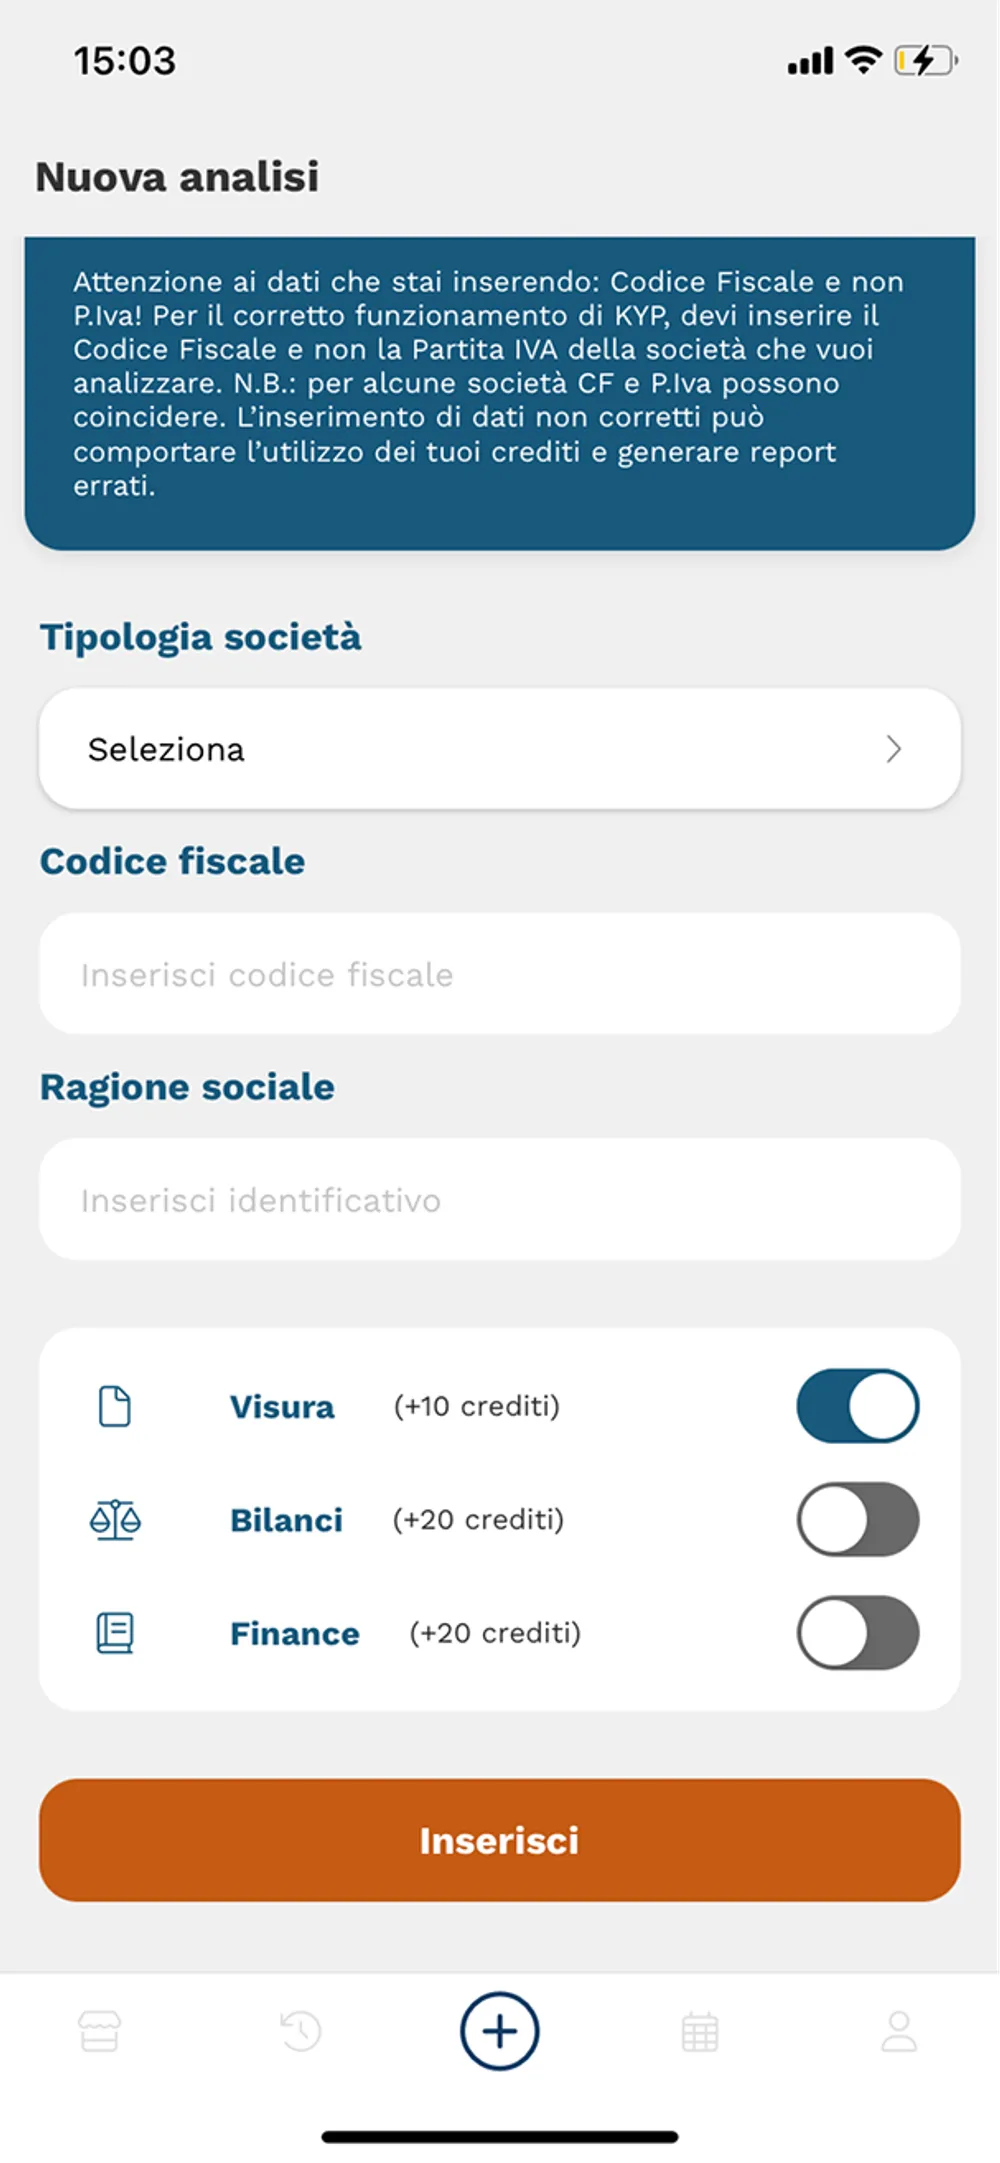Tap the Finance label text
1000x2163 pixels.
click(x=295, y=1634)
